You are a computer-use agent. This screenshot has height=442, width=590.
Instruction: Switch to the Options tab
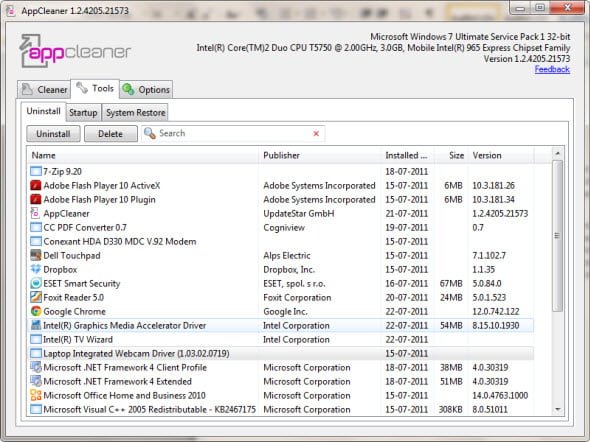click(146, 90)
